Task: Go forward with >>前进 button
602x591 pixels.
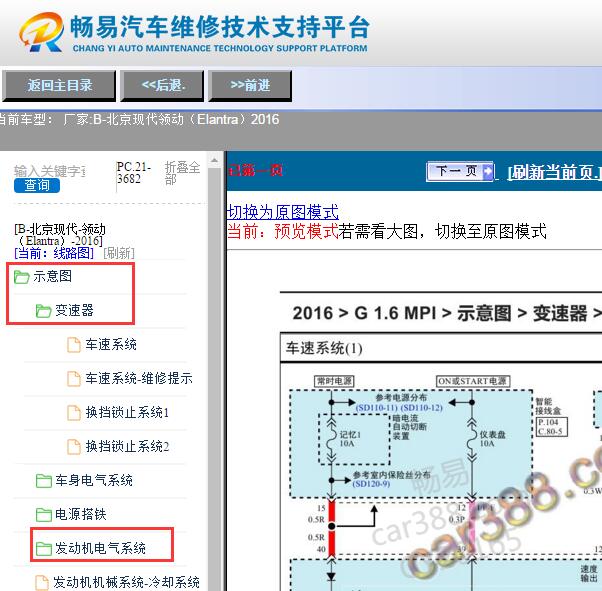Action: 250,86
